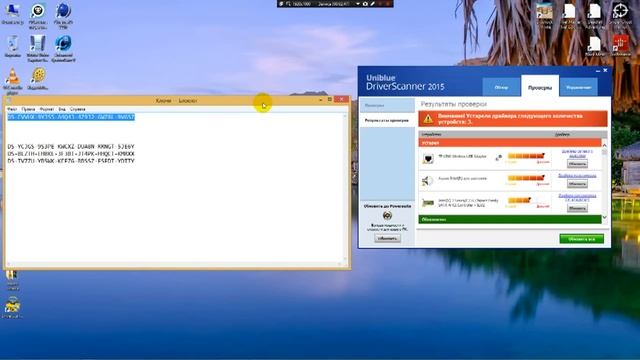The image size is (640, 360).
Task: Click the driver age bar for the SATA controller
Action: coord(519,200)
